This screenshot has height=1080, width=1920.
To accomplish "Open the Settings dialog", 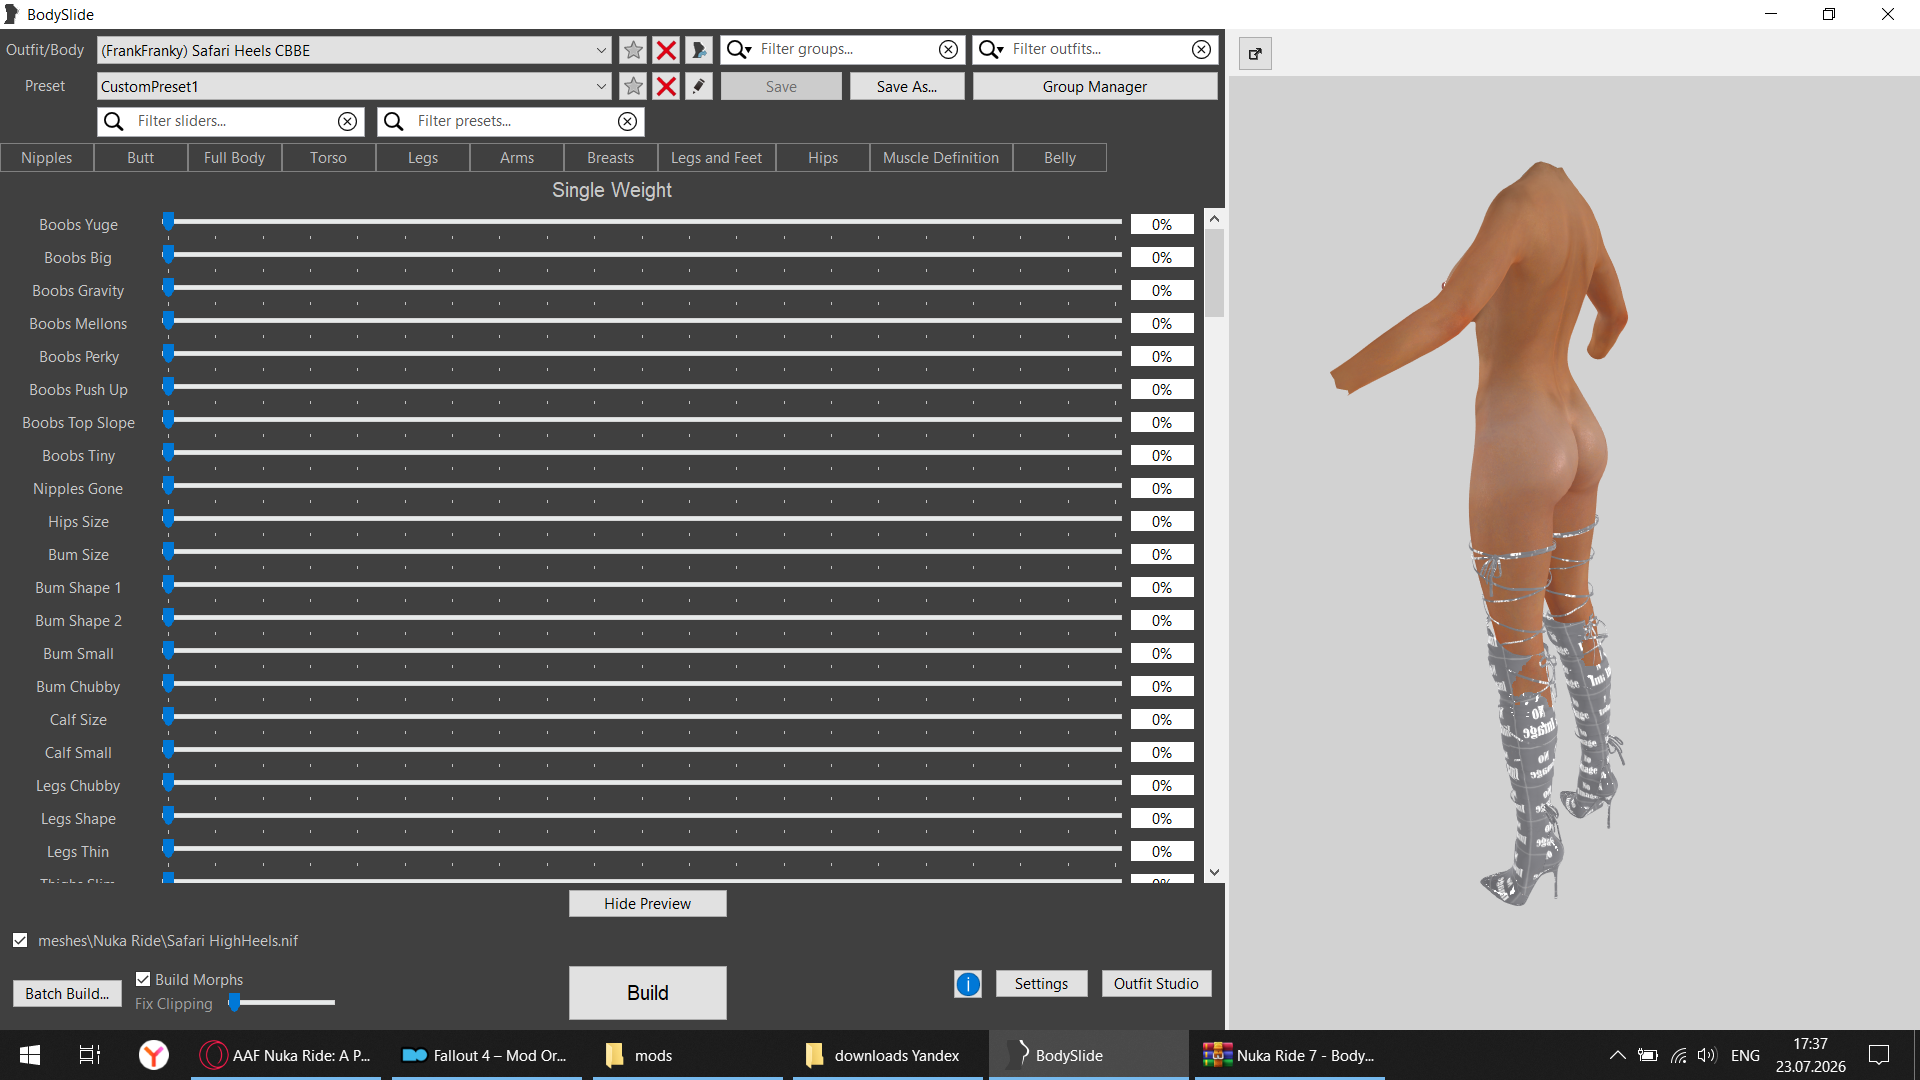I will click(x=1041, y=984).
